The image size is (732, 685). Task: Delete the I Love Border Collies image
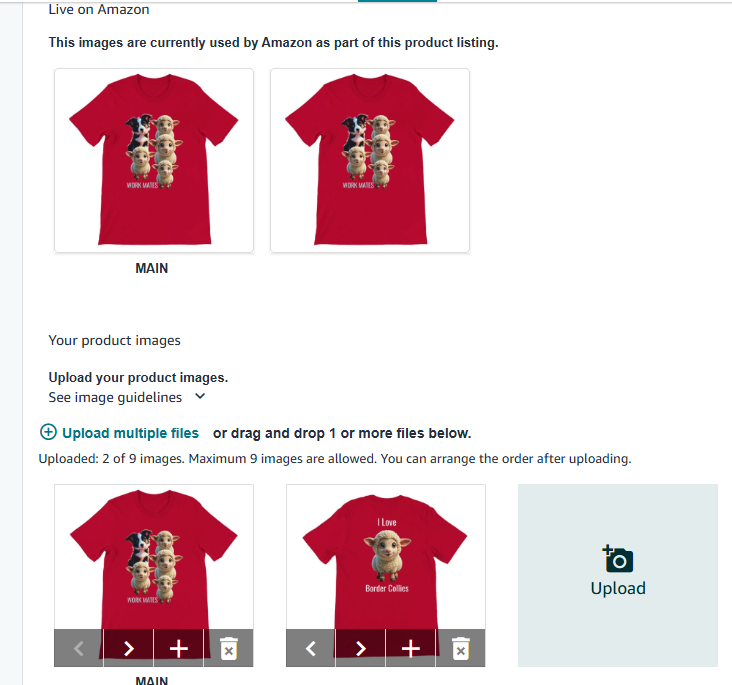[461, 648]
